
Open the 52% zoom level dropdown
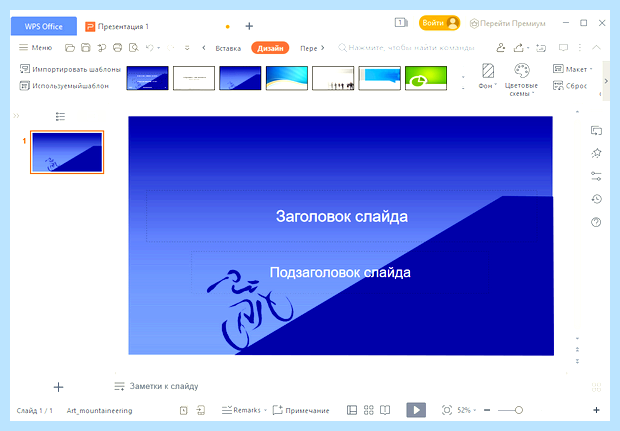(467, 410)
